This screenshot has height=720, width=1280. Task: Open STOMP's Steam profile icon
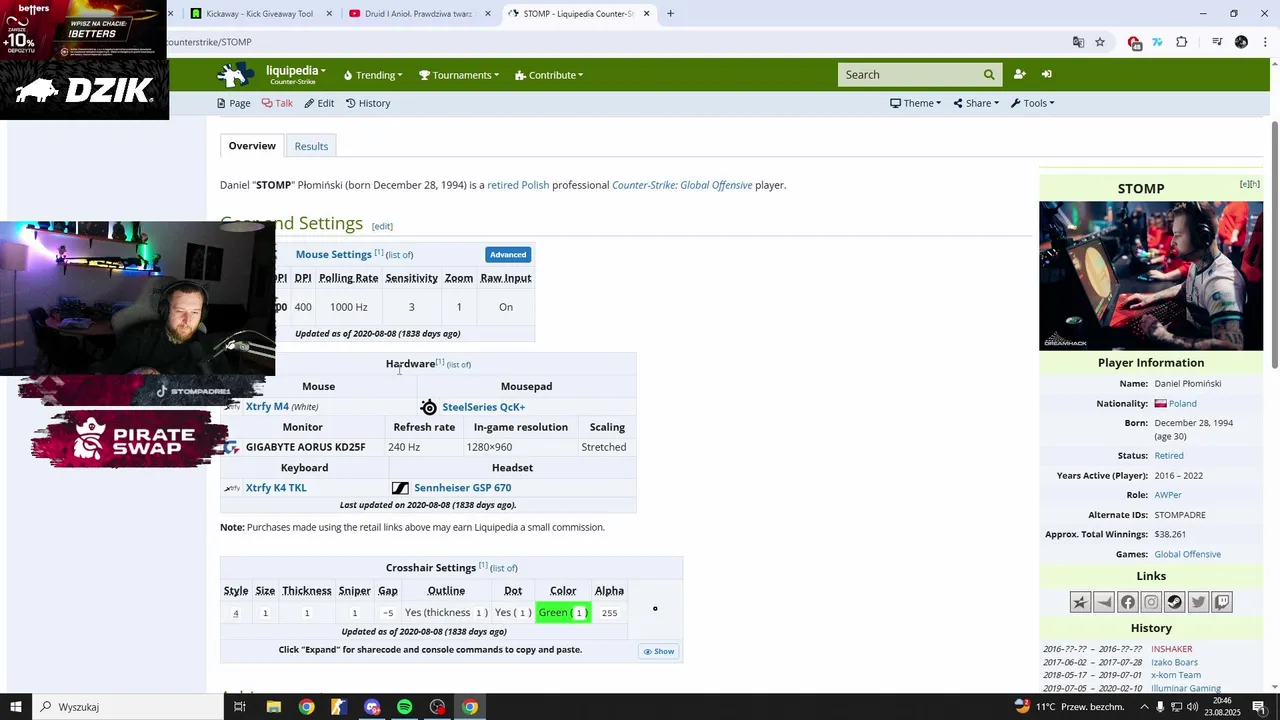coord(1175,602)
